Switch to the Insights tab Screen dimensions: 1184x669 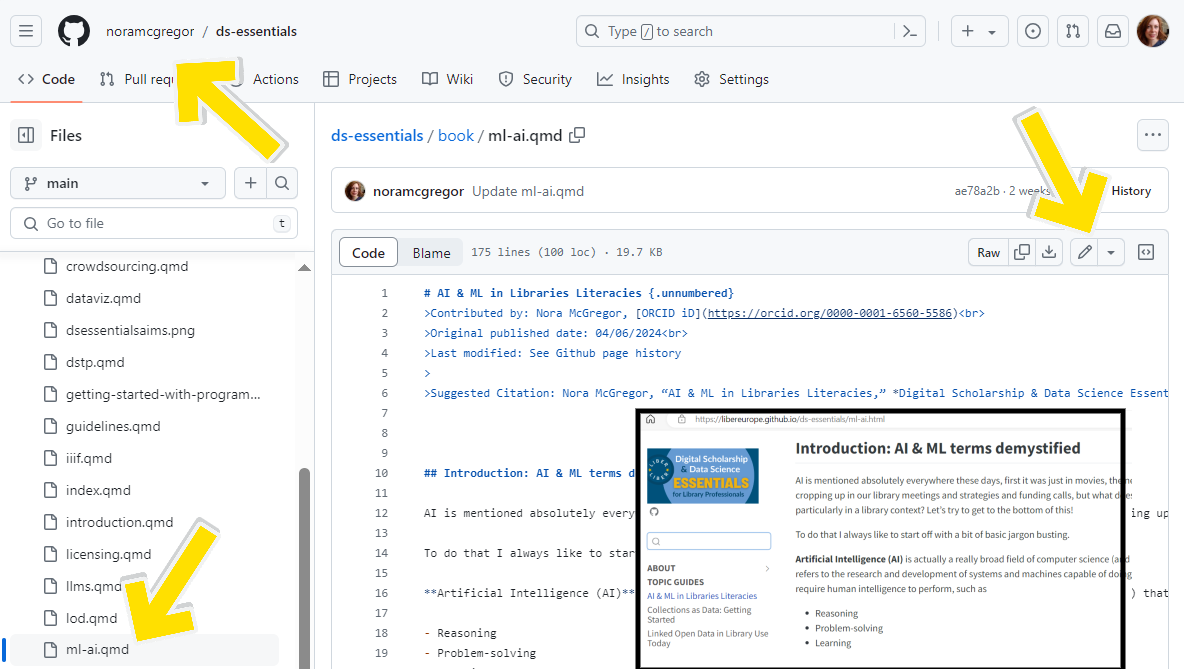pos(633,79)
